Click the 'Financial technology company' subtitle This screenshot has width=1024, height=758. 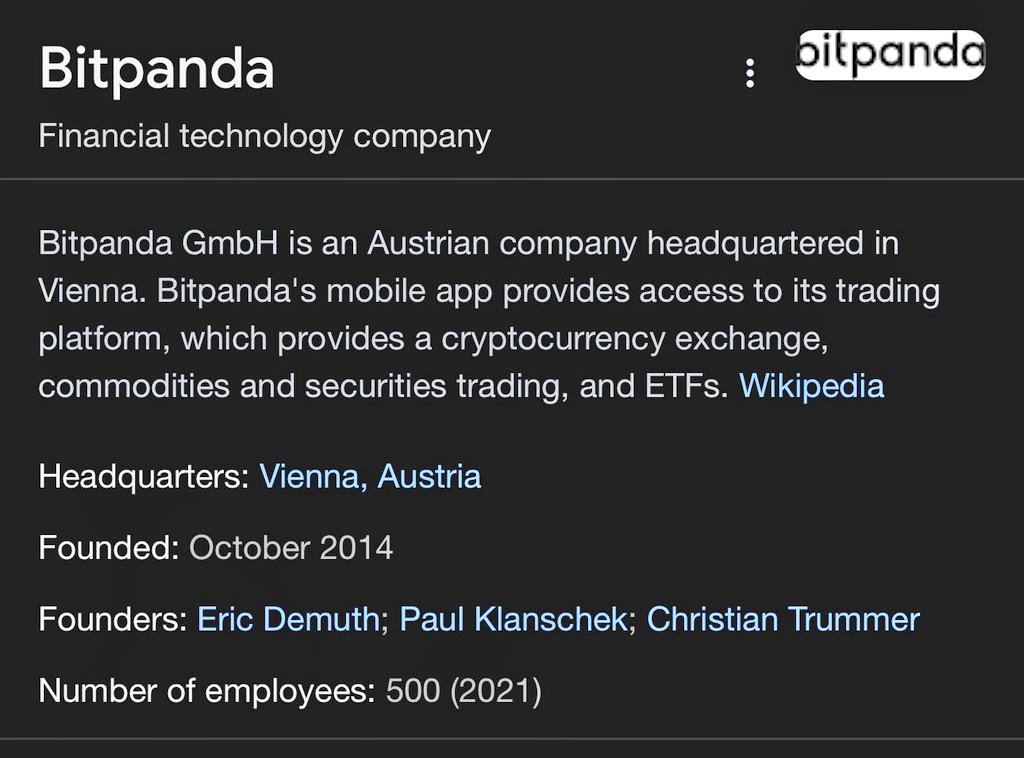[x=264, y=136]
